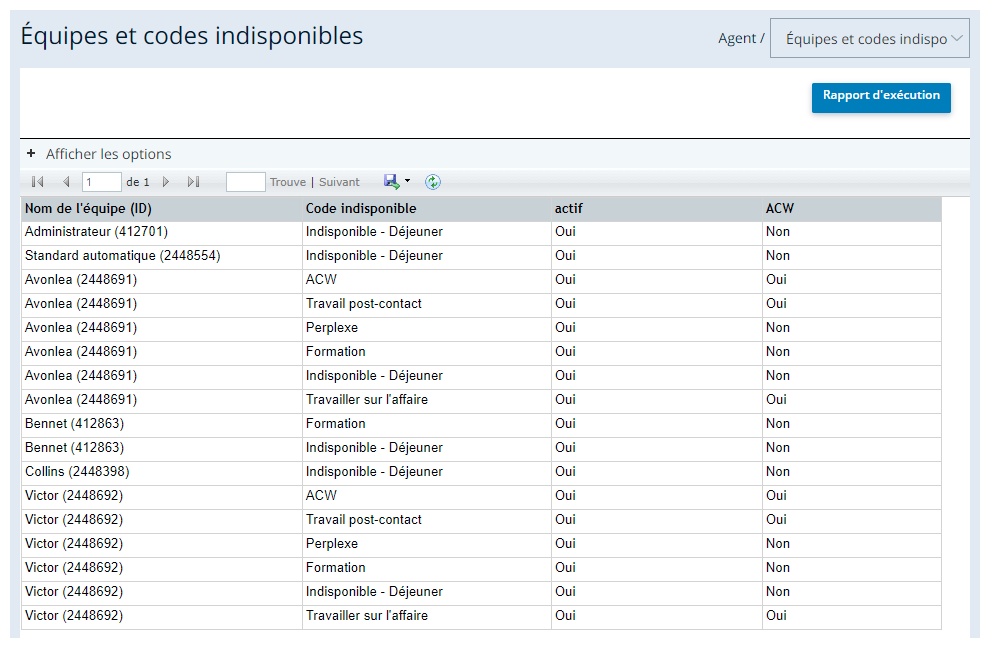Go to next report page
The height and width of the screenshot is (650, 992).
(166, 182)
